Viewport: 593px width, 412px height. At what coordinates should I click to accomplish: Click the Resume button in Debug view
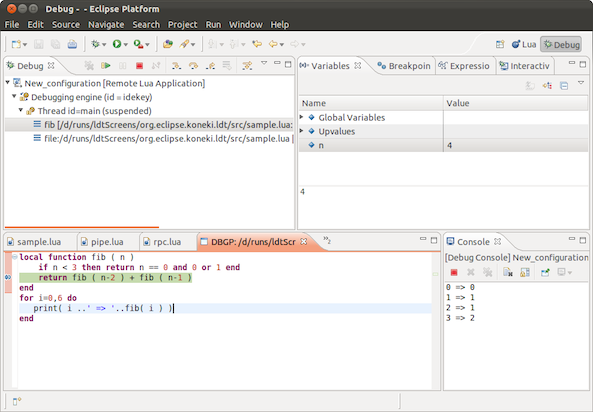106,66
